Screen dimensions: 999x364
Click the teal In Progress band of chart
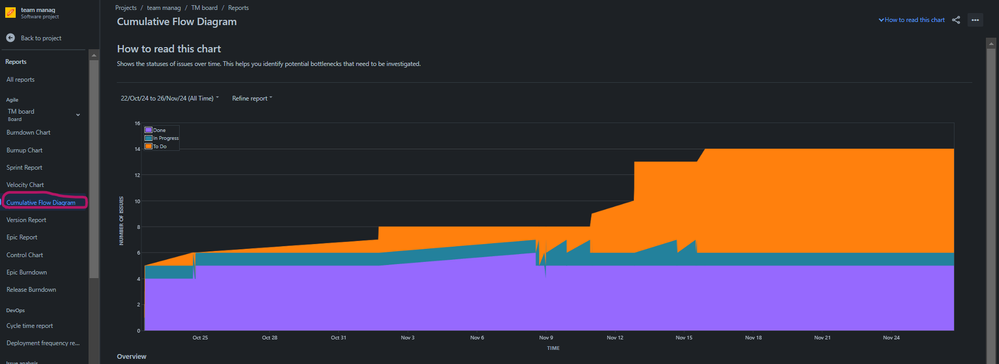click(x=796, y=259)
